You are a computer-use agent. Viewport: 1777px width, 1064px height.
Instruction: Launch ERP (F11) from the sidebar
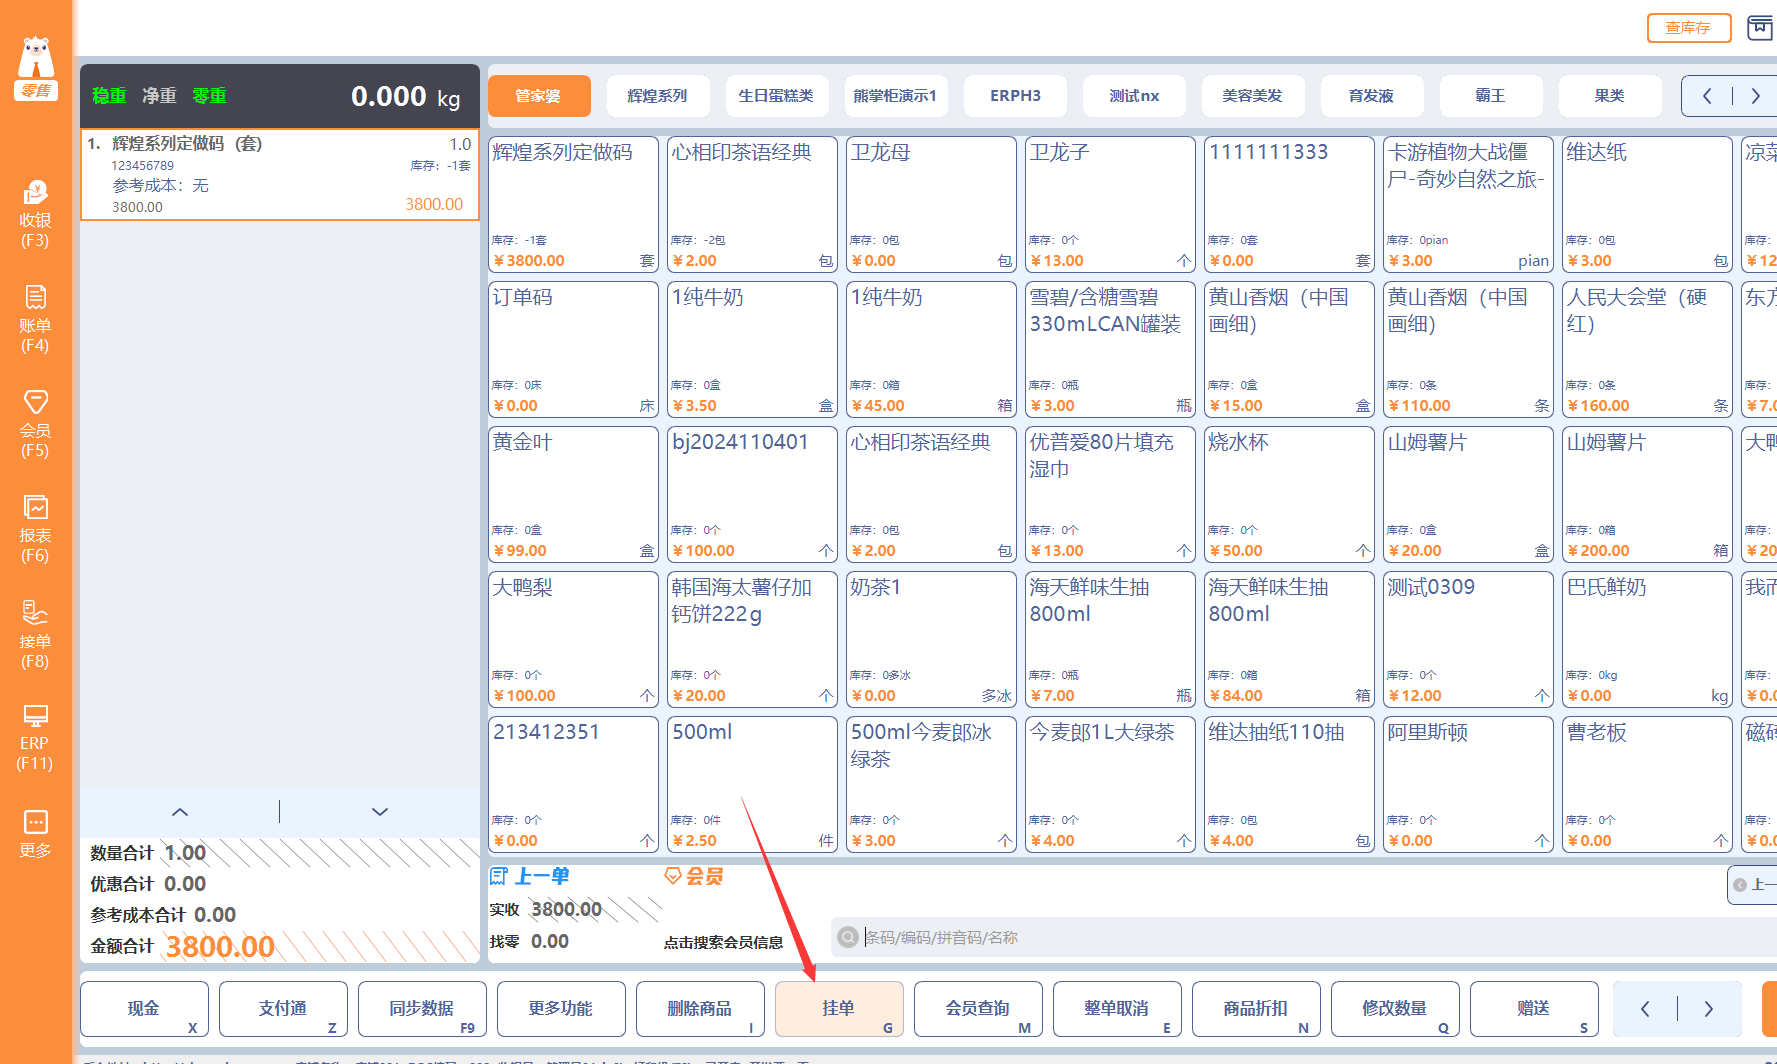(x=35, y=738)
